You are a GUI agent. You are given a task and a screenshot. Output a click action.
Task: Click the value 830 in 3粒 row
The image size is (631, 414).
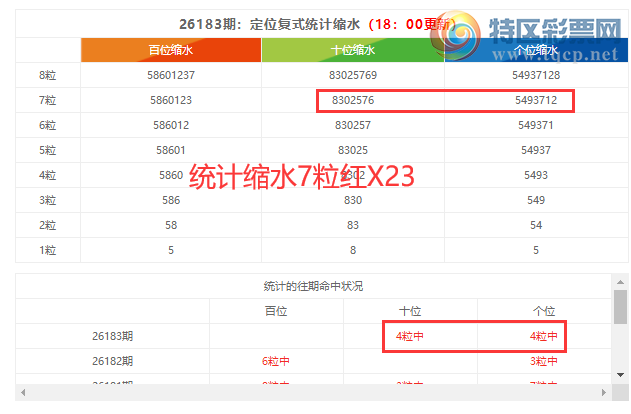pyautogui.click(x=353, y=200)
